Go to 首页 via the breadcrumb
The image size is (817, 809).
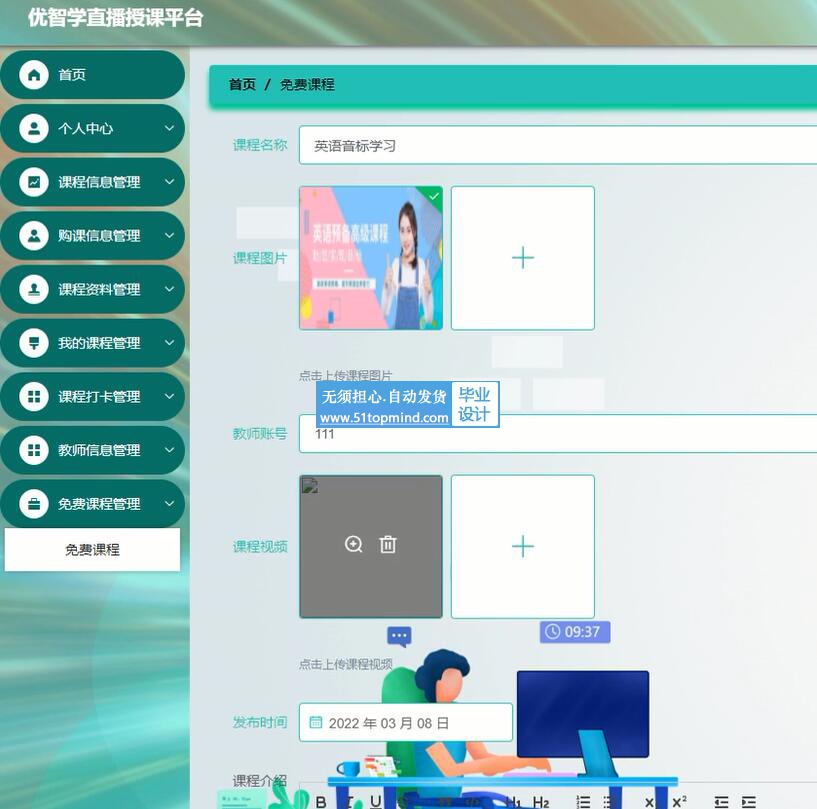pos(242,84)
